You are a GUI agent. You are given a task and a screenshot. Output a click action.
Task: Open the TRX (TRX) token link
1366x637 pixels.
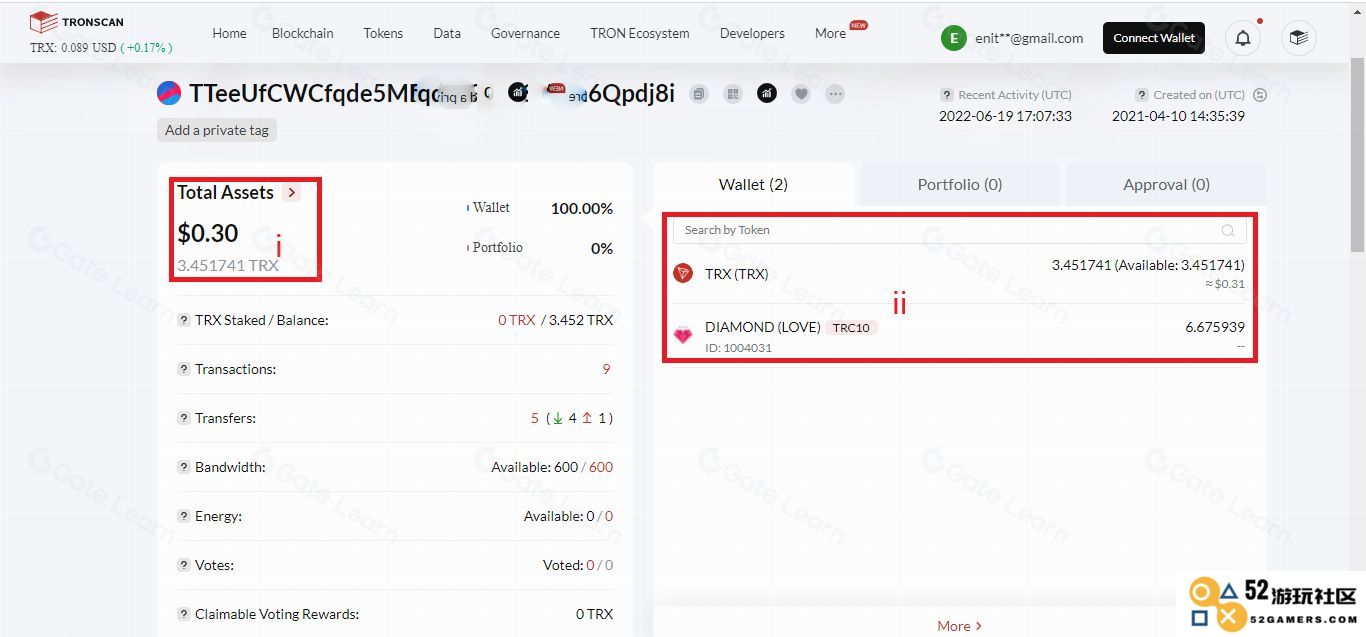[737, 274]
